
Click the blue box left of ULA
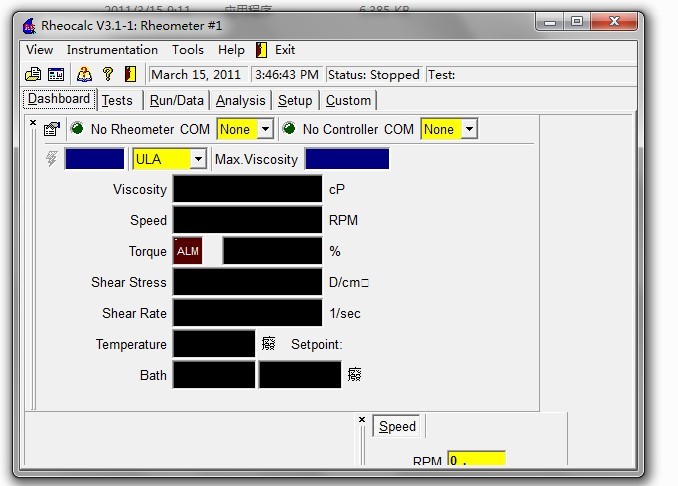coord(94,159)
